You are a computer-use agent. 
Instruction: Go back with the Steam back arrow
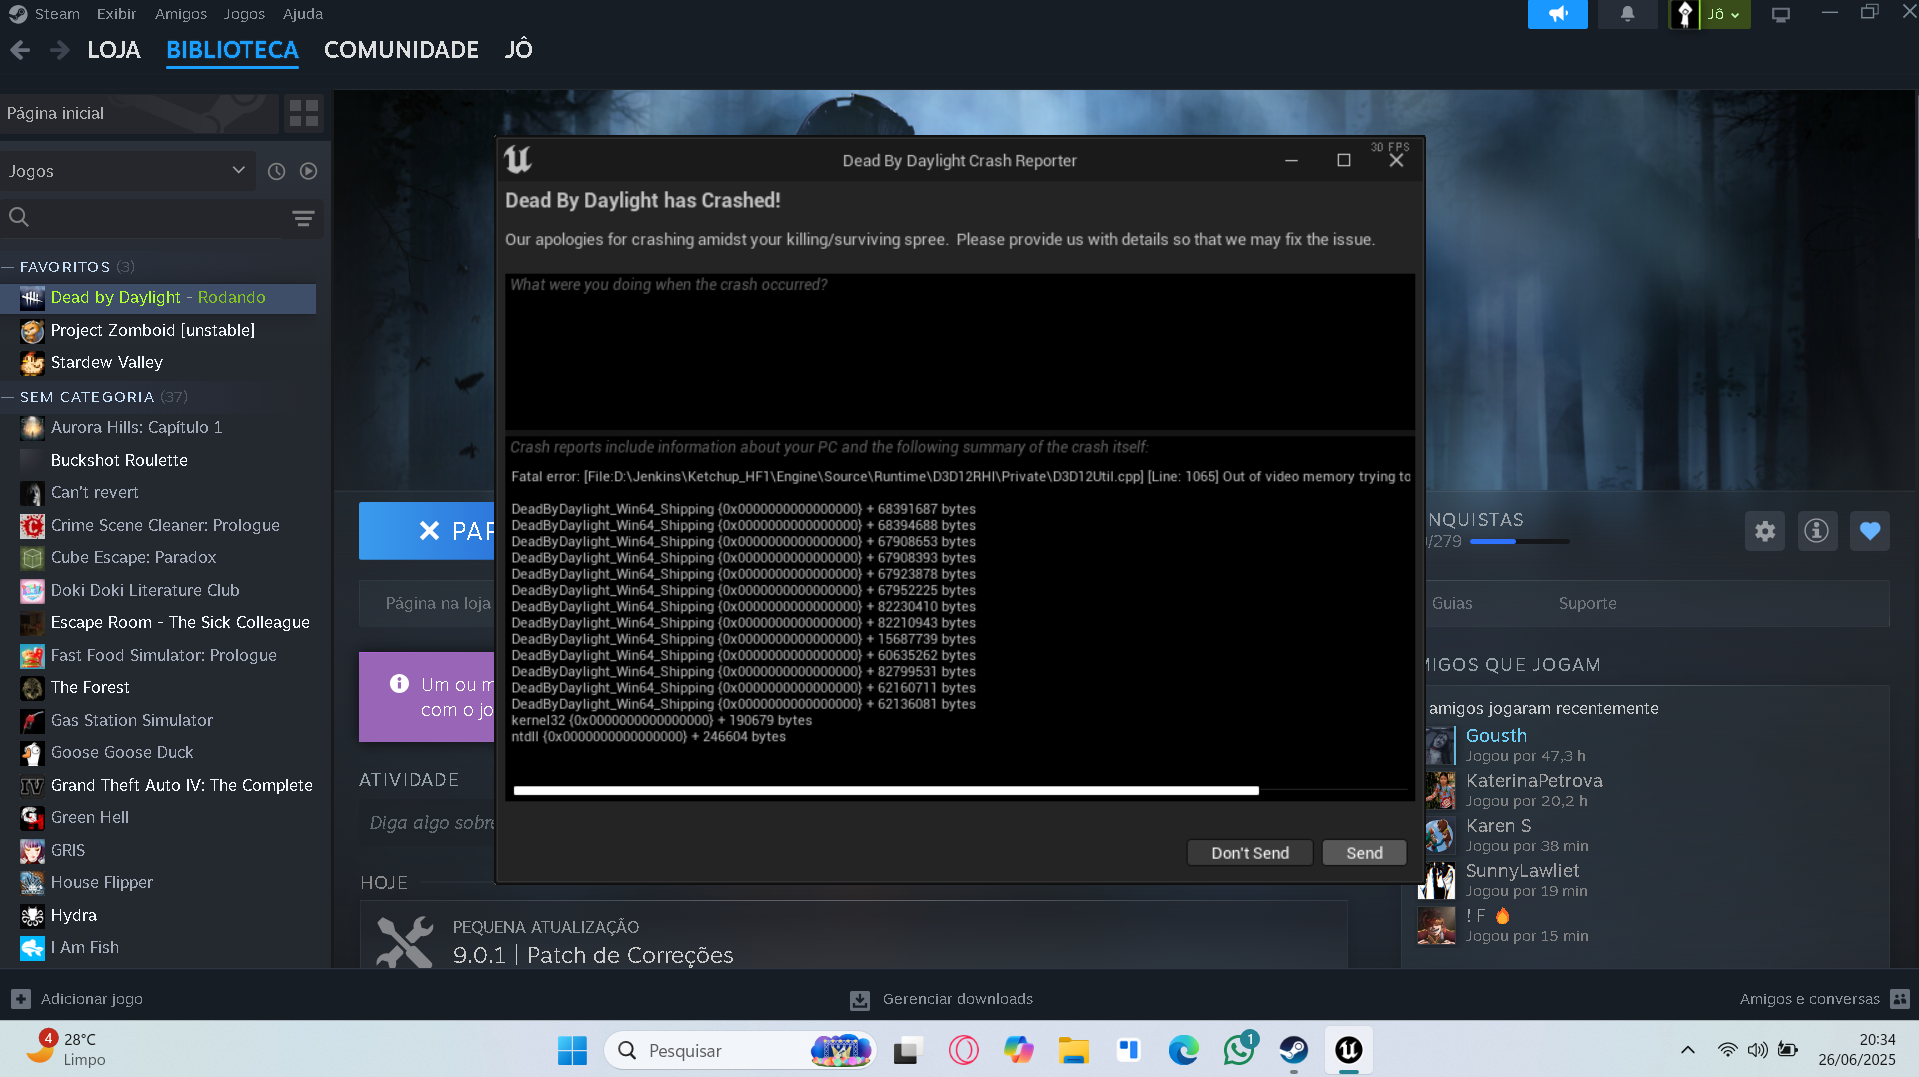tap(20, 50)
